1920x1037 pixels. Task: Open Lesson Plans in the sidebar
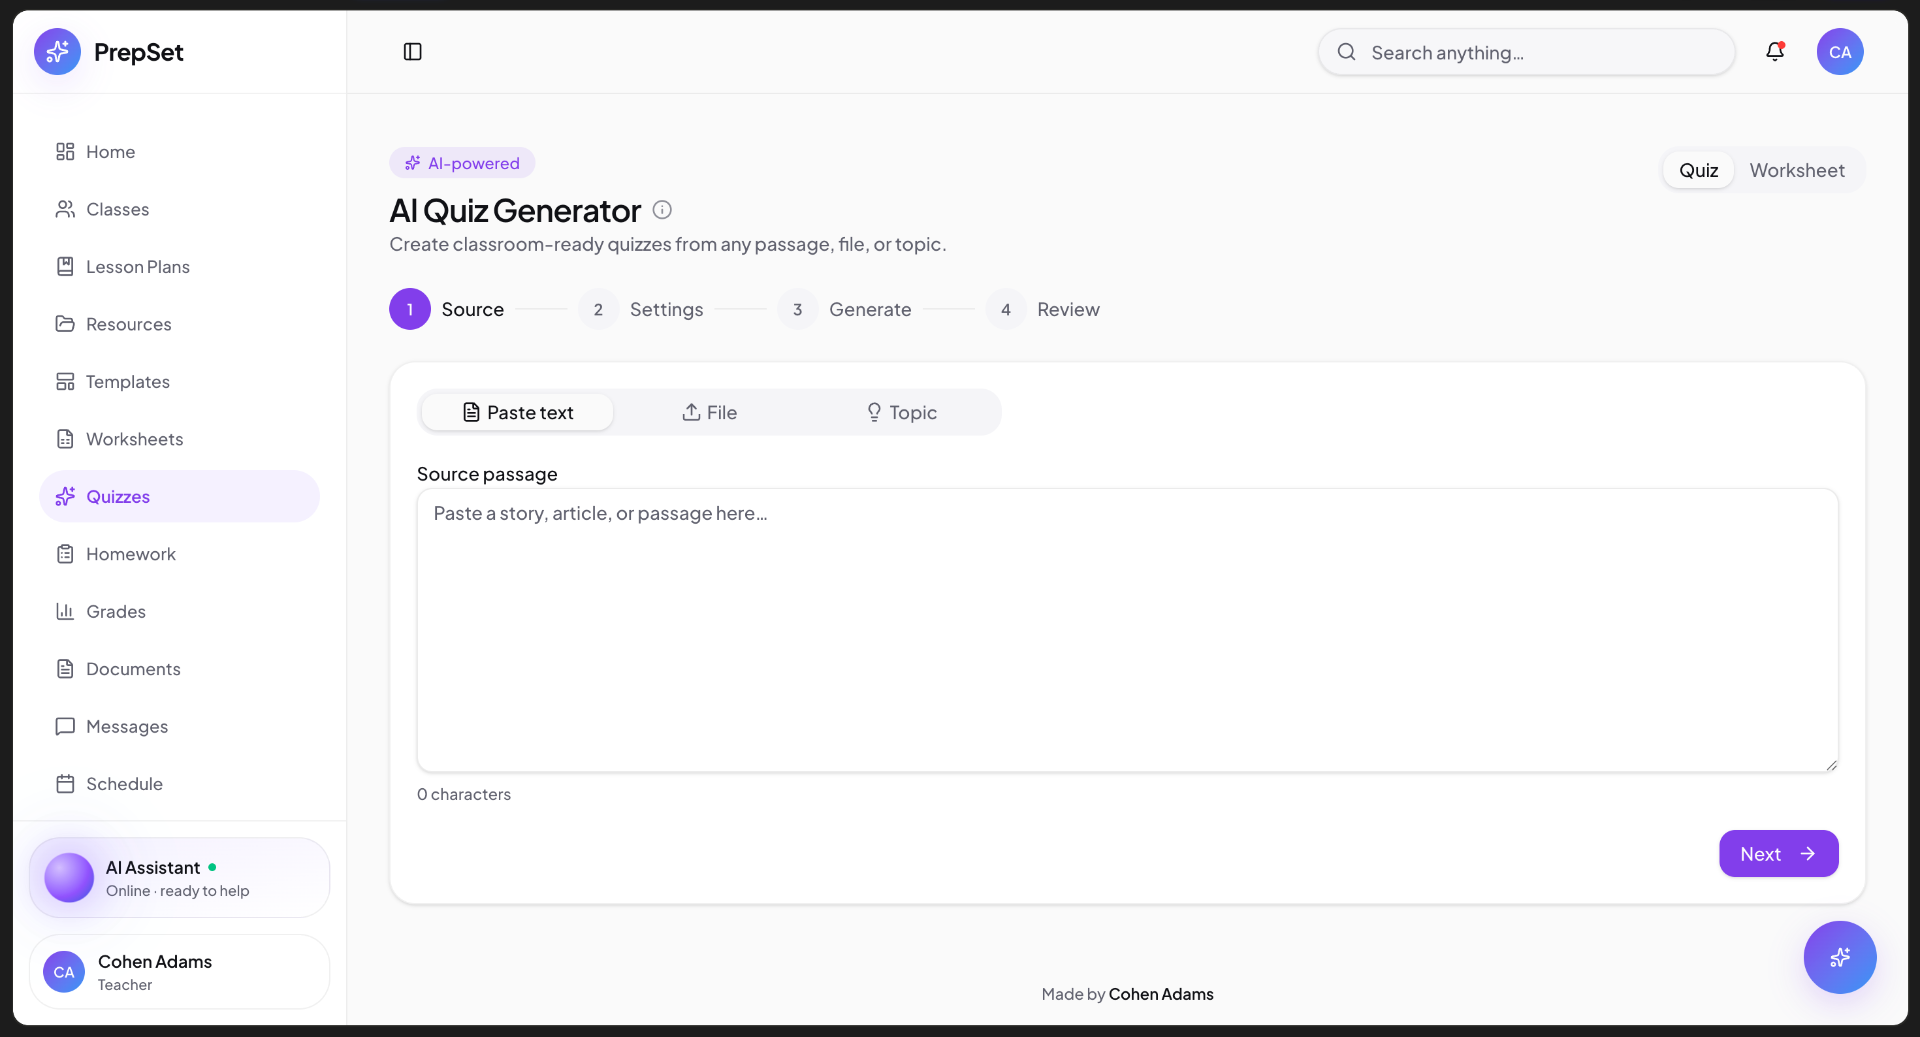[x=179, y=267]
